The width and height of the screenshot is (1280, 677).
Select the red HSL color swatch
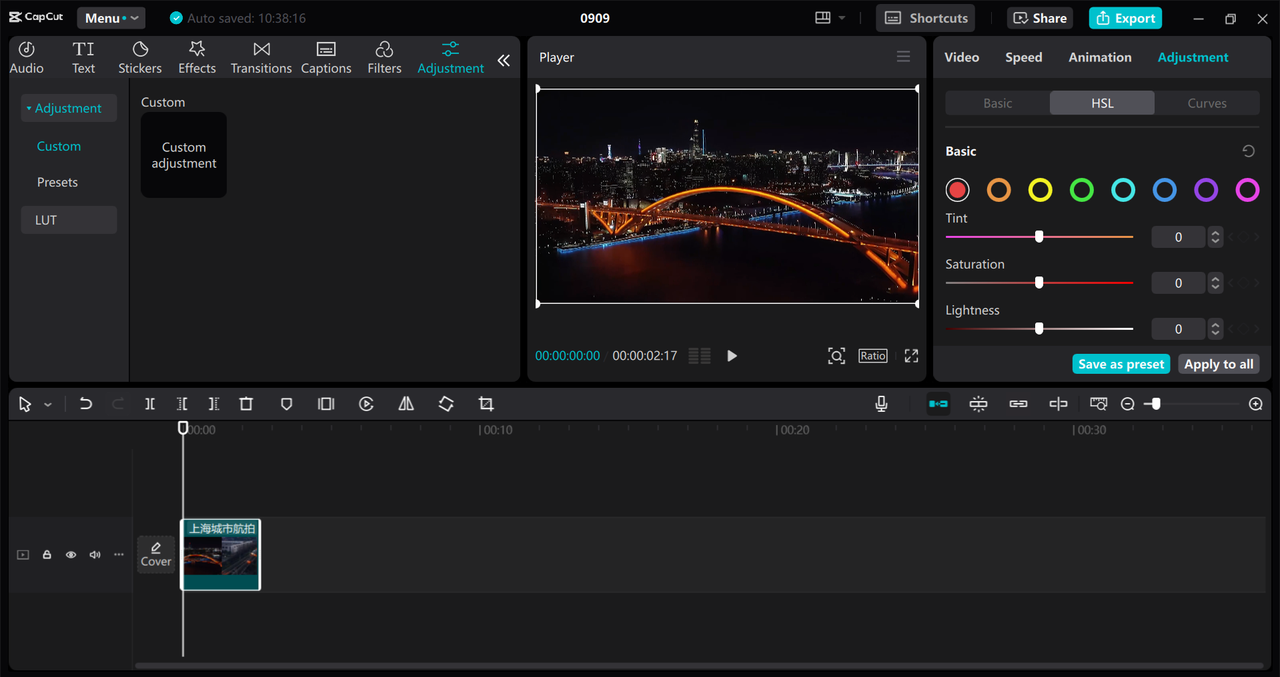[958, 190]
